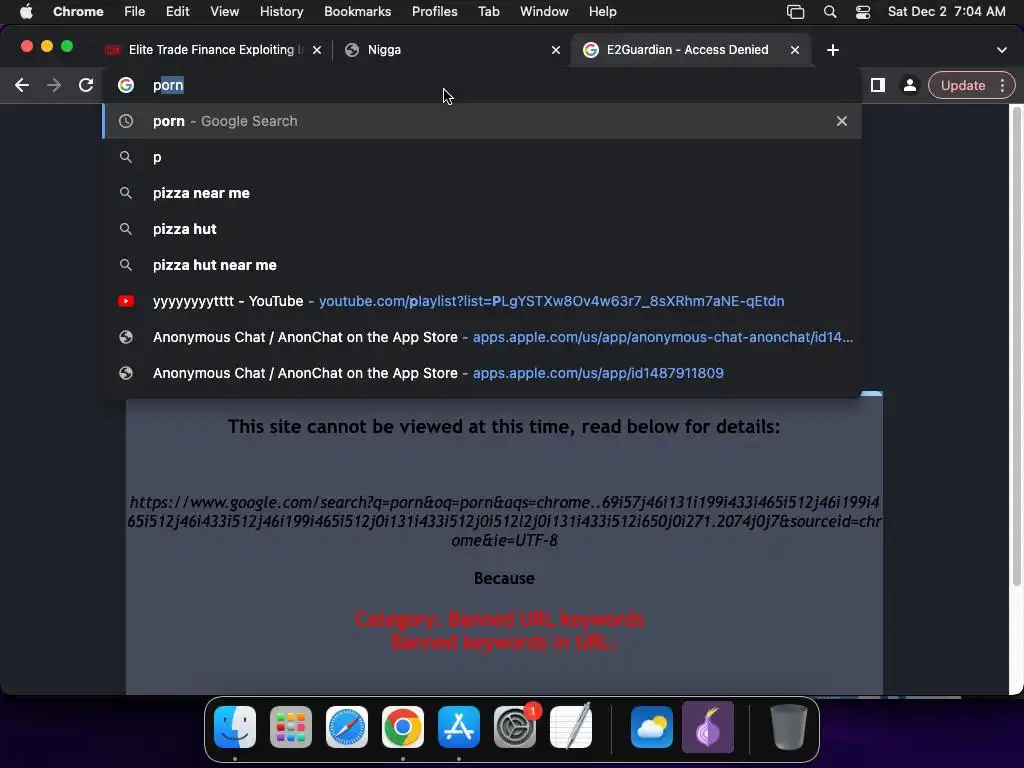Viewport: 1024px width, 768px height.
Task: Open the File menu
Action: 135,12
